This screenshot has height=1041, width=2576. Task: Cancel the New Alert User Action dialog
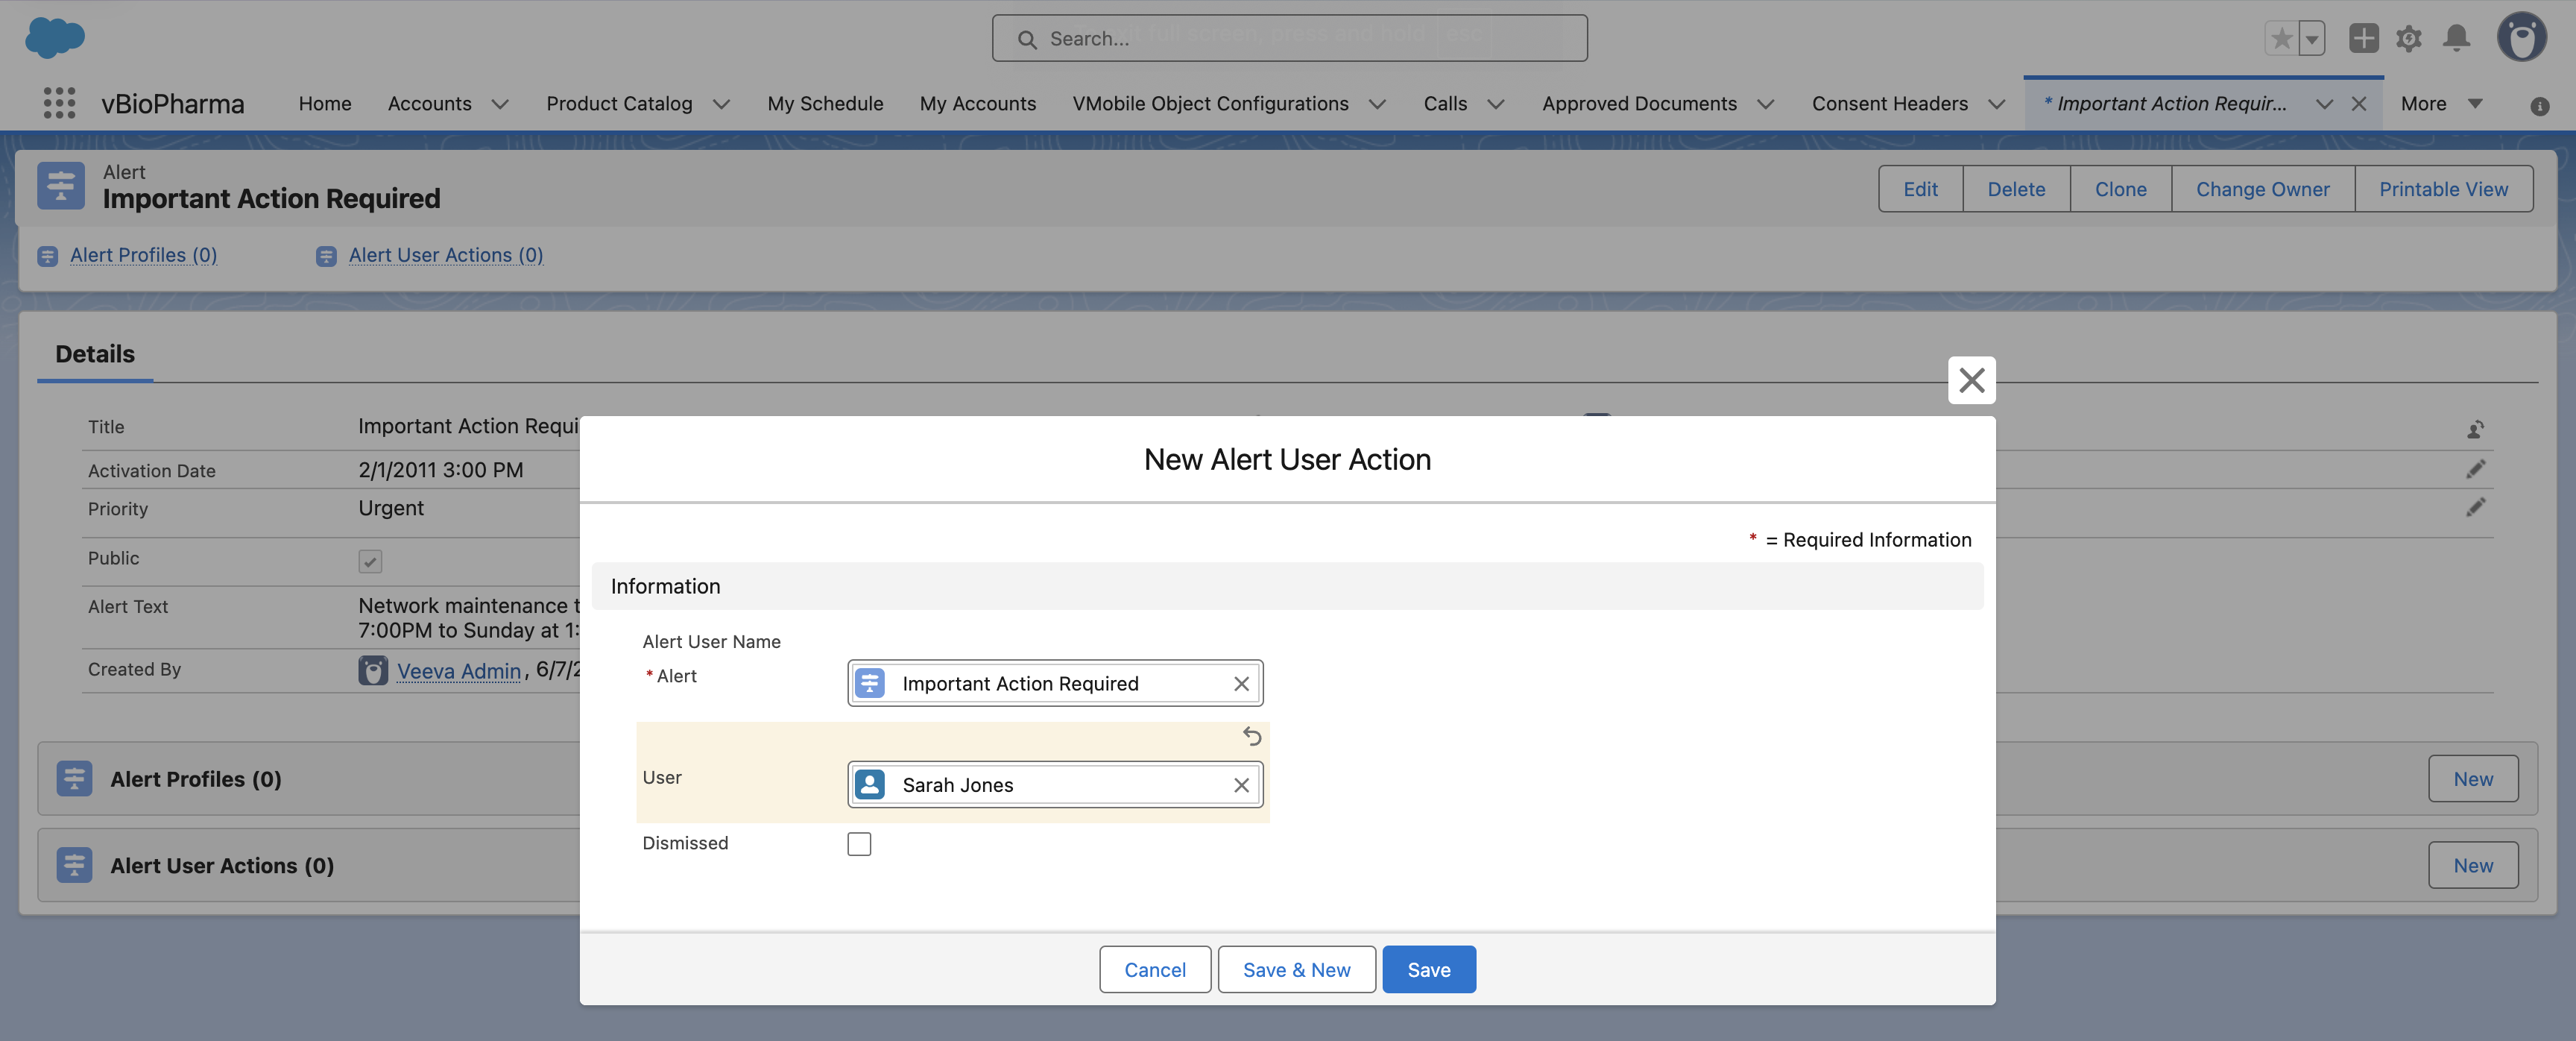pos(1154,969)
